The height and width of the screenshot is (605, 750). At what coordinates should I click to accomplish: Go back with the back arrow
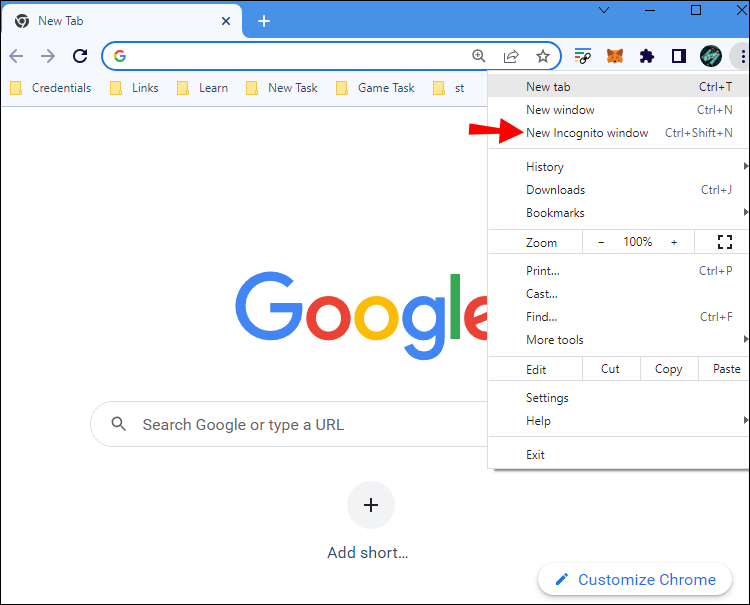[x=16, y=56]
